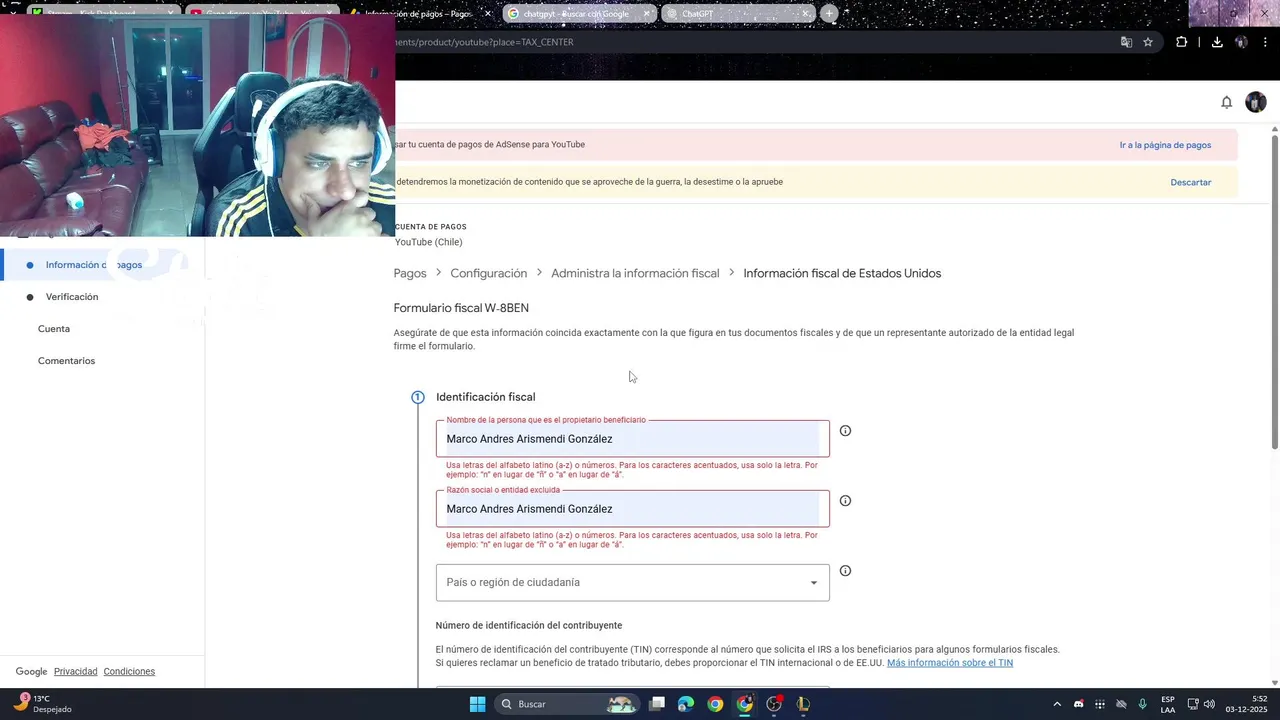Select Verificación in the sidebar
This screenshot has height=720, width=1280.
tap(72, 297)
